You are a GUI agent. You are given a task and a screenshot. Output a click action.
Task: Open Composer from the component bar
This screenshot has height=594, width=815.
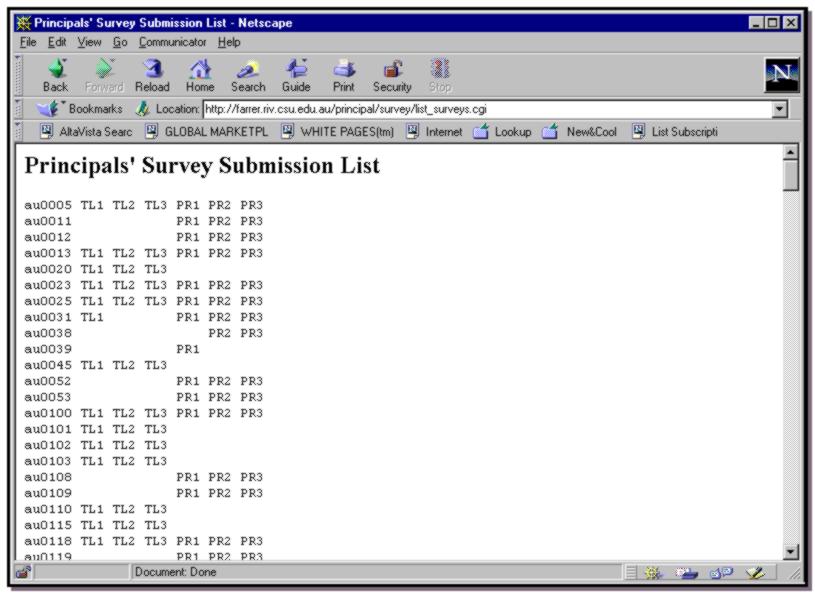click(x=755, y=573)
